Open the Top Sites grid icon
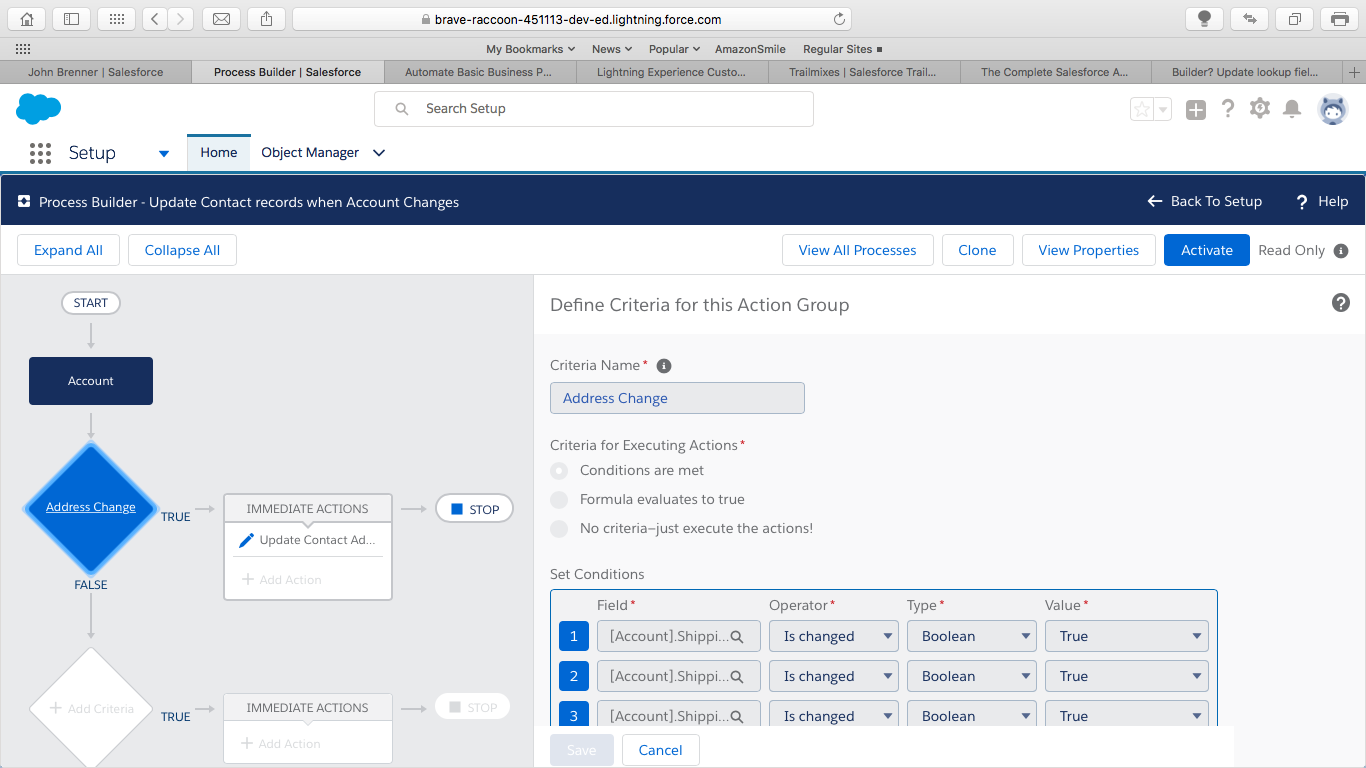The image size is (1366, 768). pyautogui.click(x=117, y=19)
